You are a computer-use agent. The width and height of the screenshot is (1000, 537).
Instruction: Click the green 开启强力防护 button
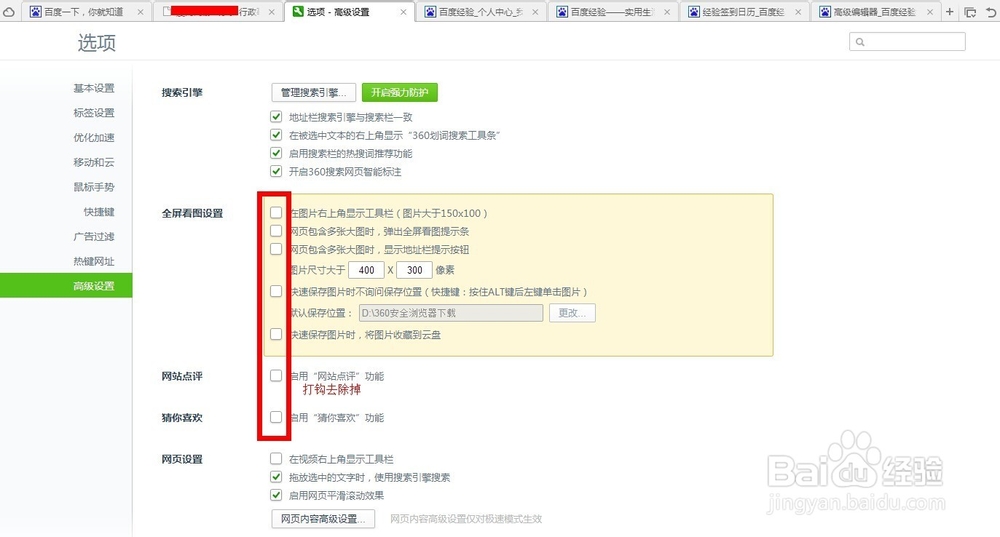point(400,92)
